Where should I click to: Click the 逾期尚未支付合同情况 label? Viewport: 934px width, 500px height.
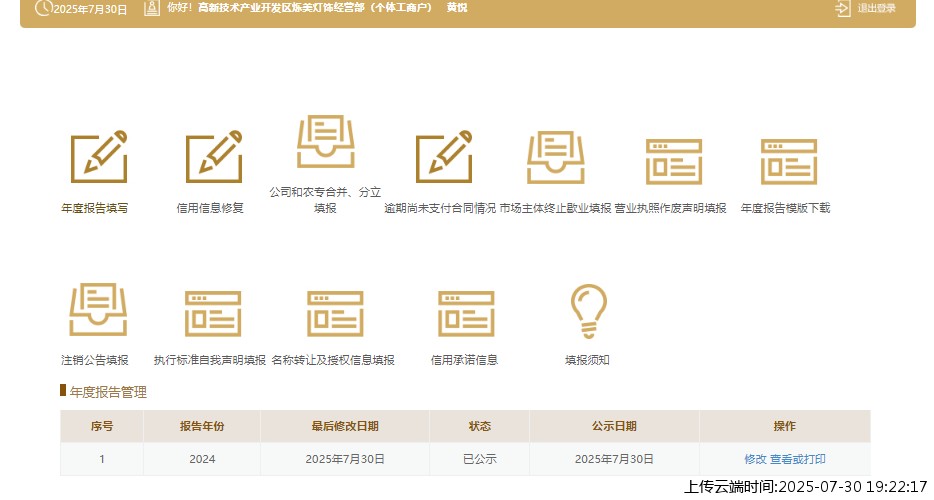pos(440,208)
